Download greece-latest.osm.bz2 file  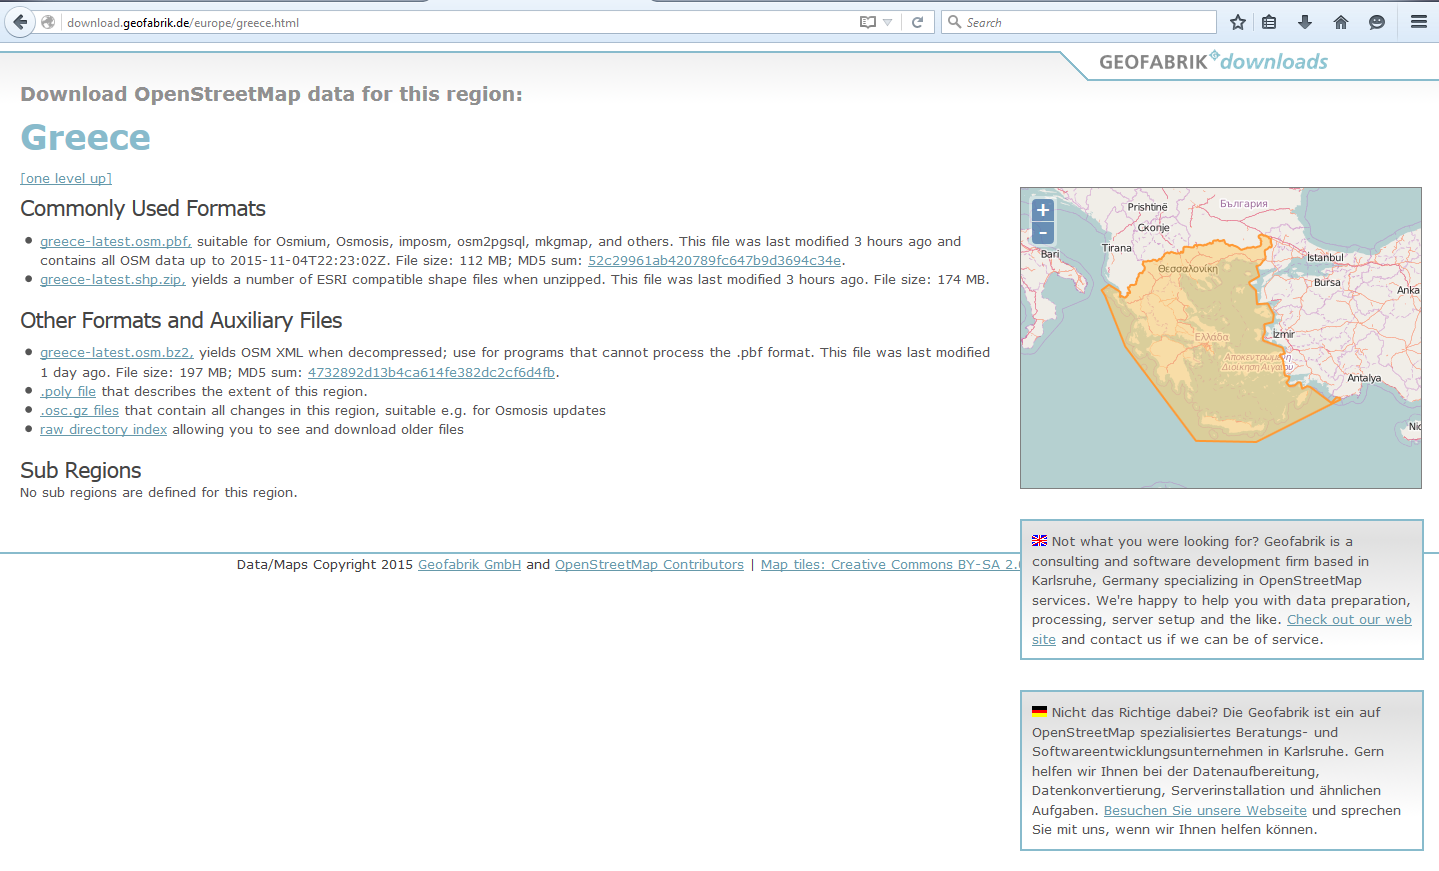pyautogui.click(x=117, y=352)
